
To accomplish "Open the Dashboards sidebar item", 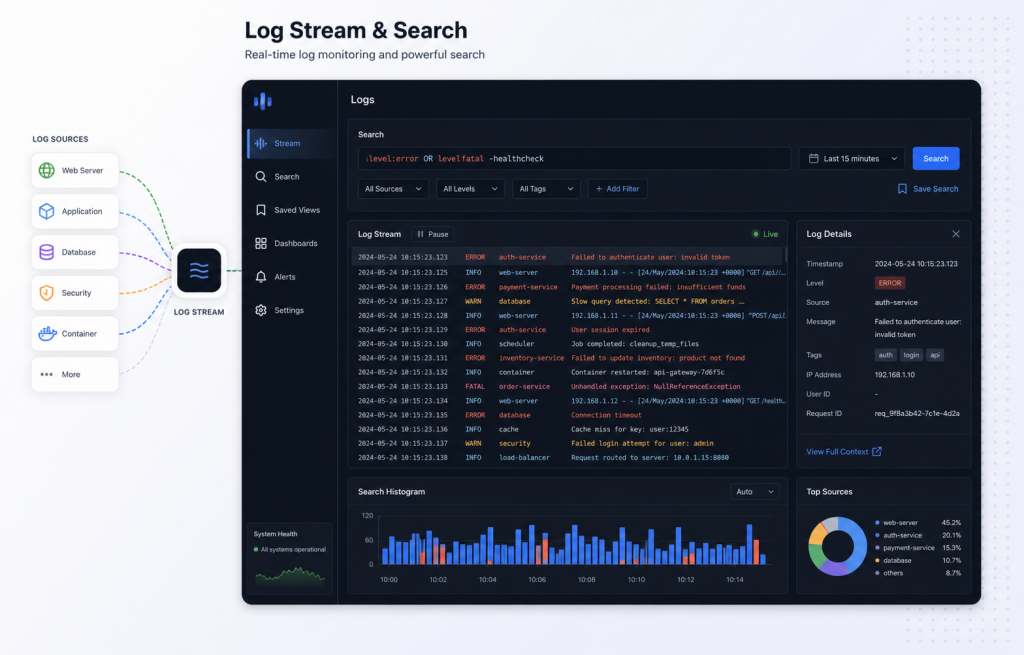I will tap(290, 243).
